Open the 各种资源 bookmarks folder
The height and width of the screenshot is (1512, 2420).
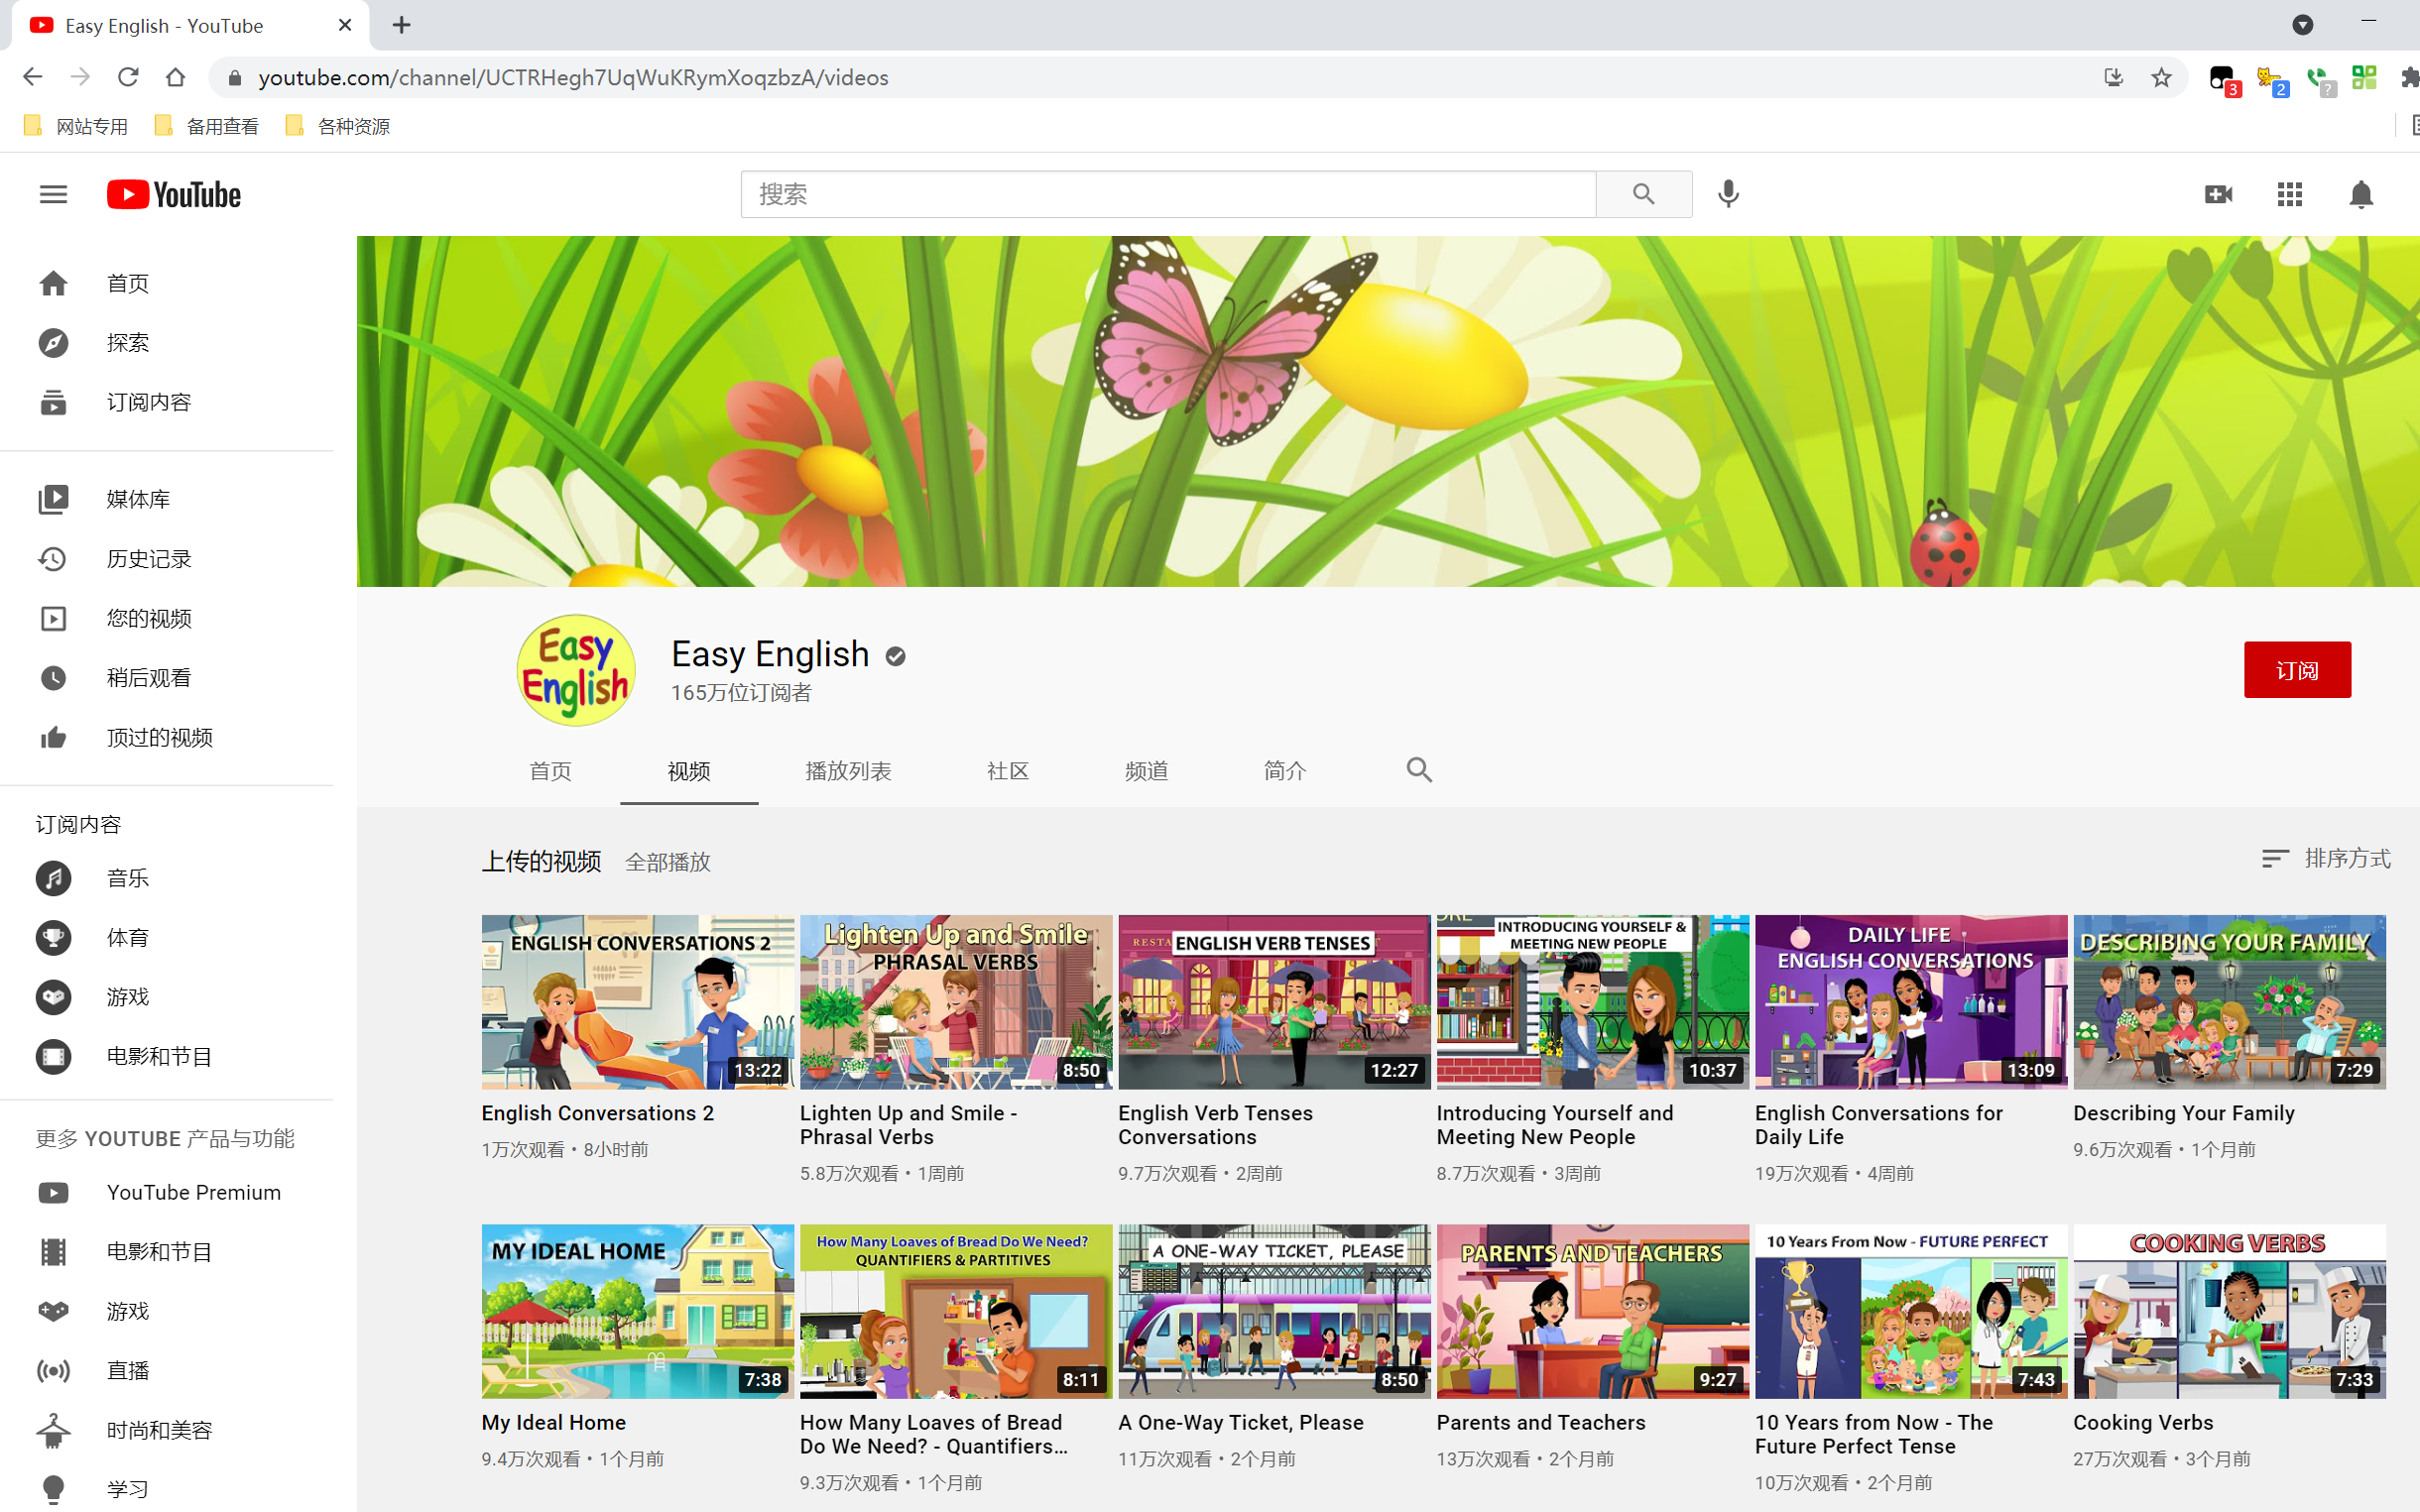[338, 126]
